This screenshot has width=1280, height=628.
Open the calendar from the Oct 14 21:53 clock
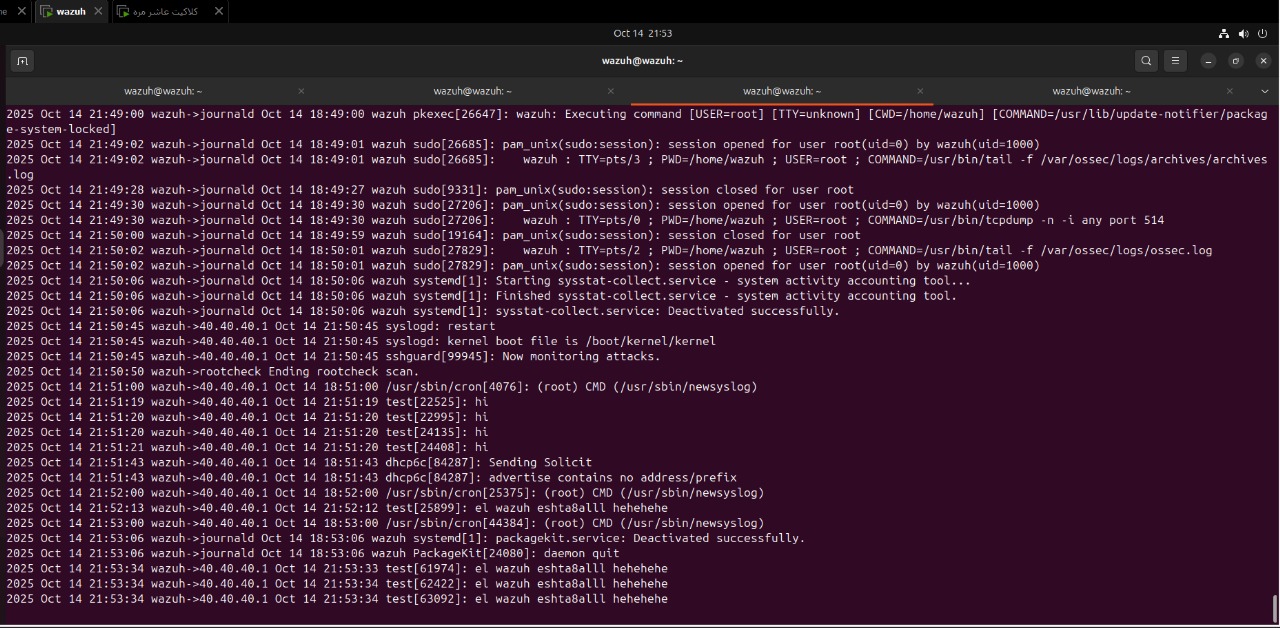pyautogui.click(x=642, y=34)
